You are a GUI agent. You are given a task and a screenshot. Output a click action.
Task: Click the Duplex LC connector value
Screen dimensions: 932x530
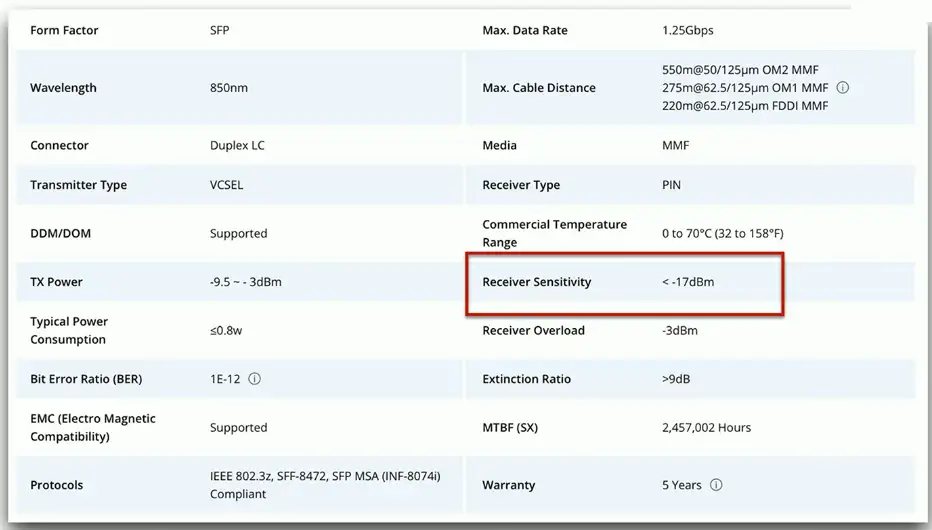click(x=237, y=145)
